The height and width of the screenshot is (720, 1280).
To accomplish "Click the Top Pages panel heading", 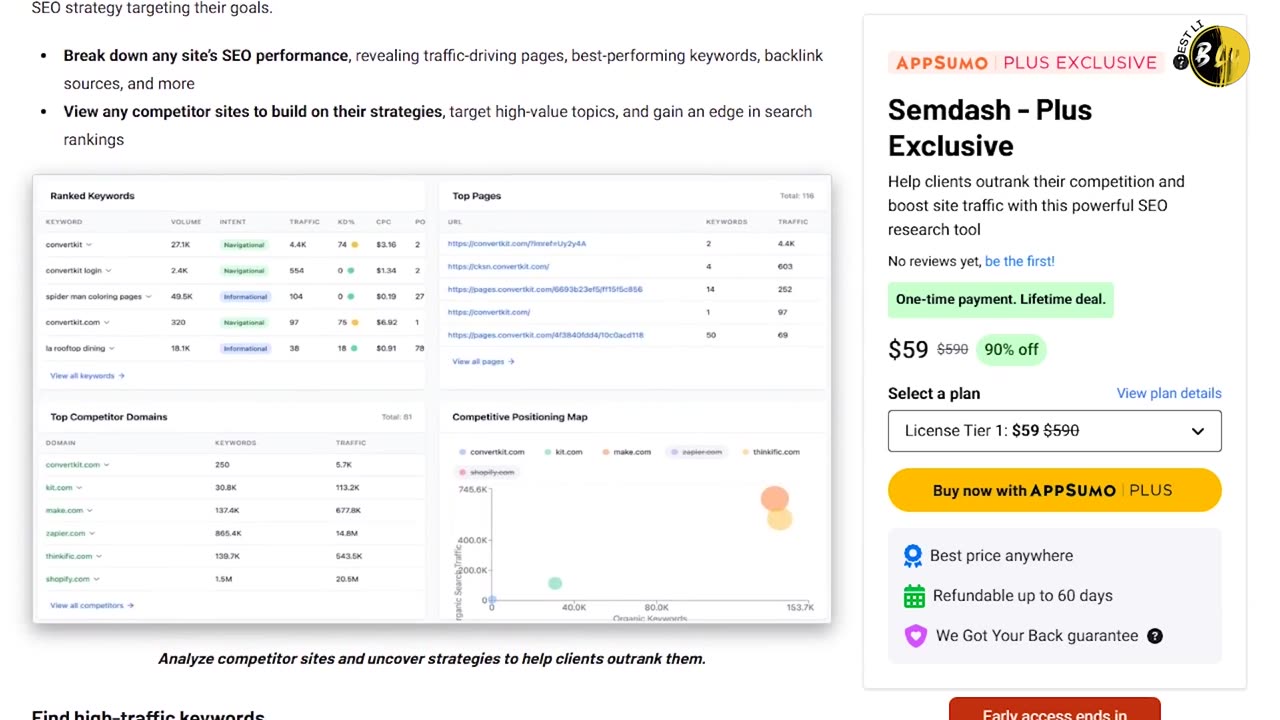I will point(477,196).
